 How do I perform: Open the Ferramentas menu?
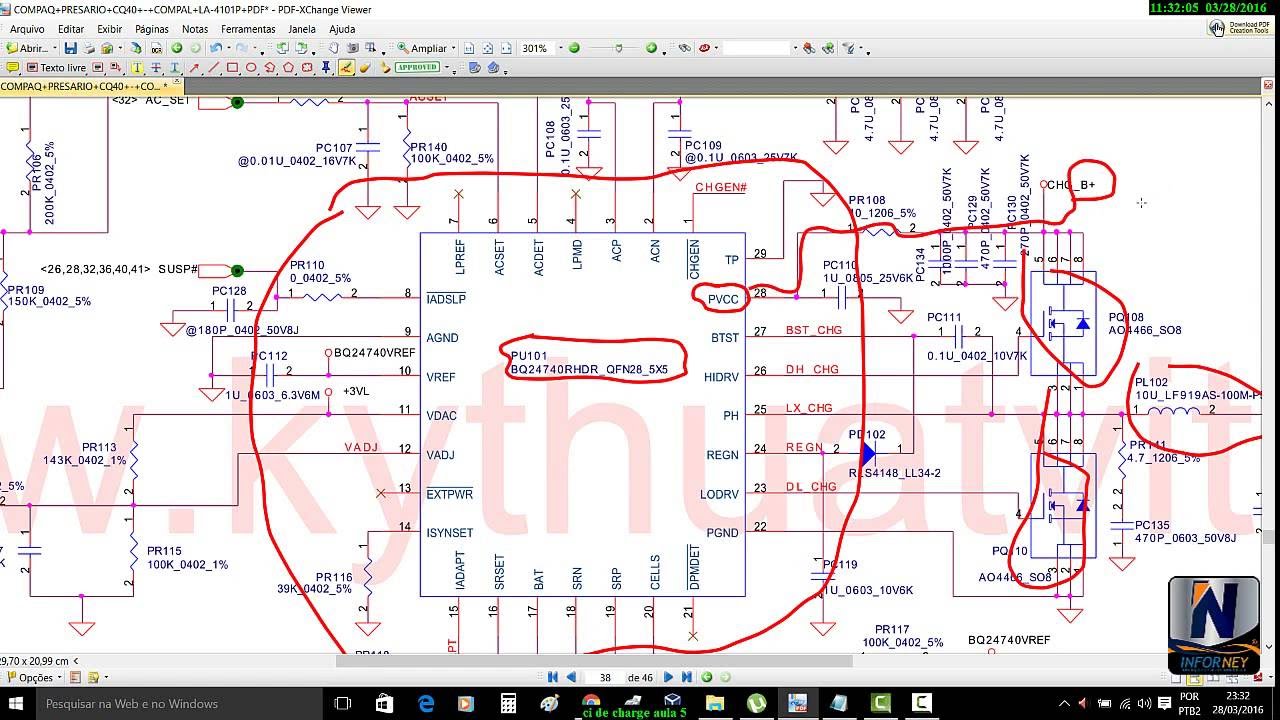click(248, 29)
